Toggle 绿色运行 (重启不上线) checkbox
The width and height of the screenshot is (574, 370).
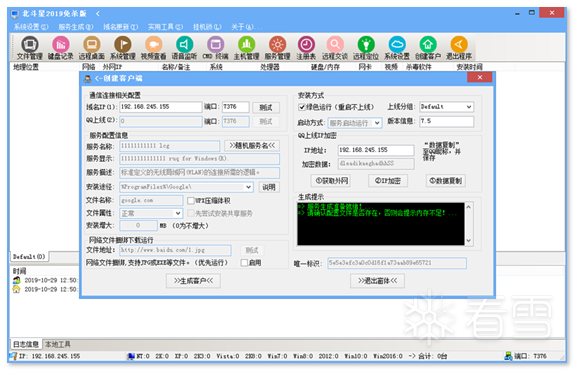[302, 107]
